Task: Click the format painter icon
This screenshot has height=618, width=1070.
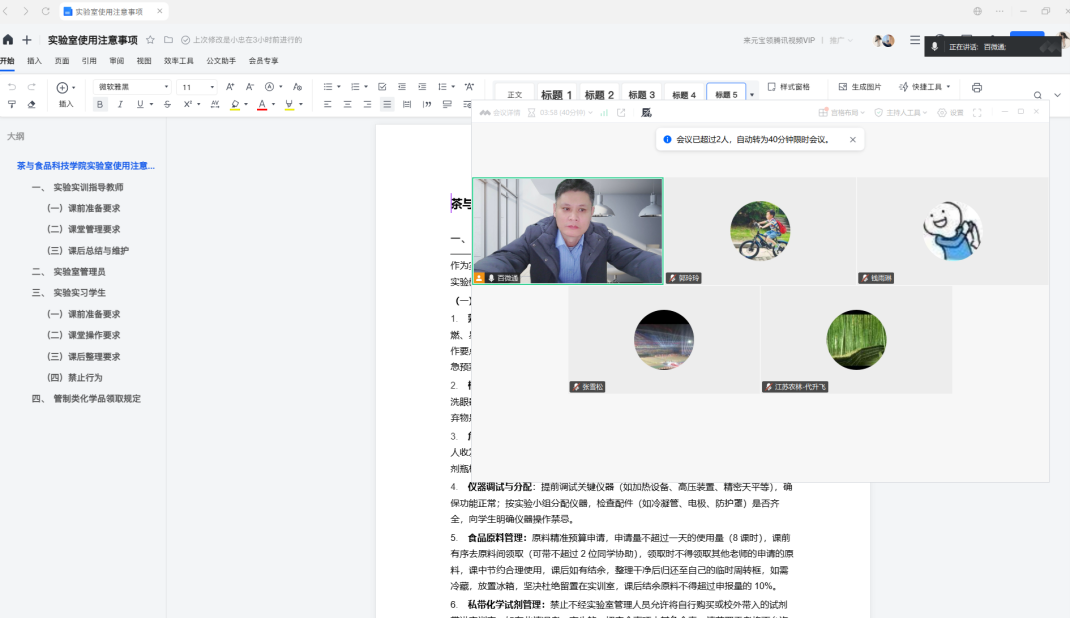Action: pos(12,104)
